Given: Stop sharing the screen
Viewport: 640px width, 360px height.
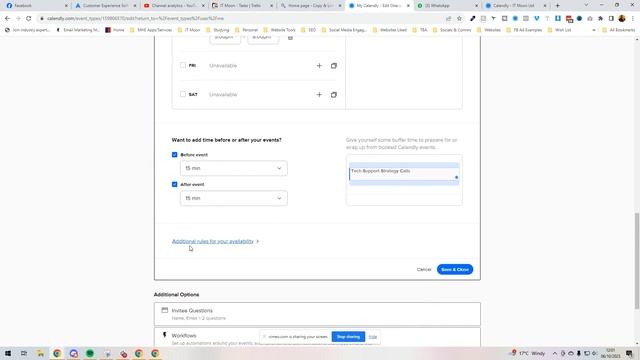Looking at the screenshot, I should [348, 337].
